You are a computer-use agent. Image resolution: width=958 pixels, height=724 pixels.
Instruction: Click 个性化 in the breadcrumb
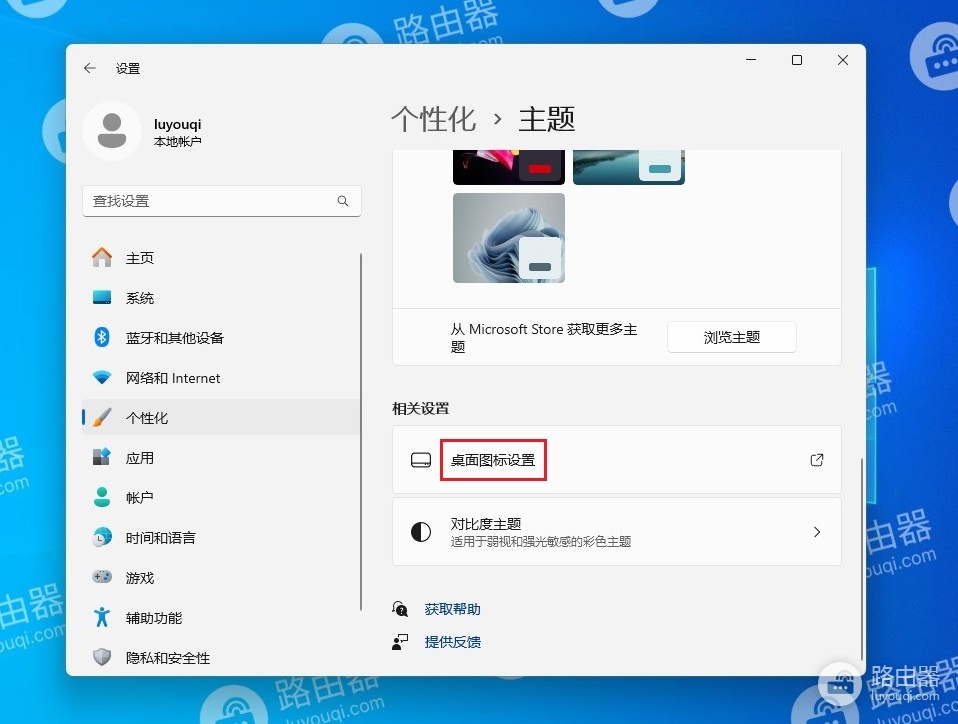click(433, 119)
